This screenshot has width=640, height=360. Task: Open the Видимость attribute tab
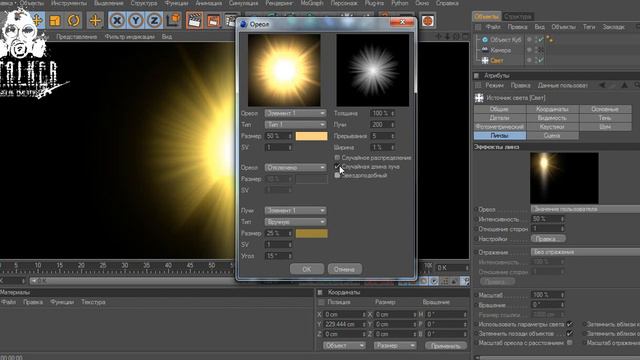[x=552, y=118]
